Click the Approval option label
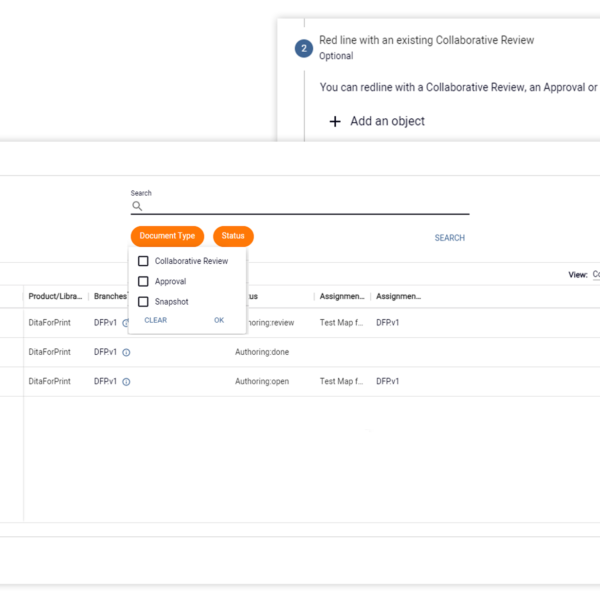The width and height of the screenshot is (600, 600). 170,281
